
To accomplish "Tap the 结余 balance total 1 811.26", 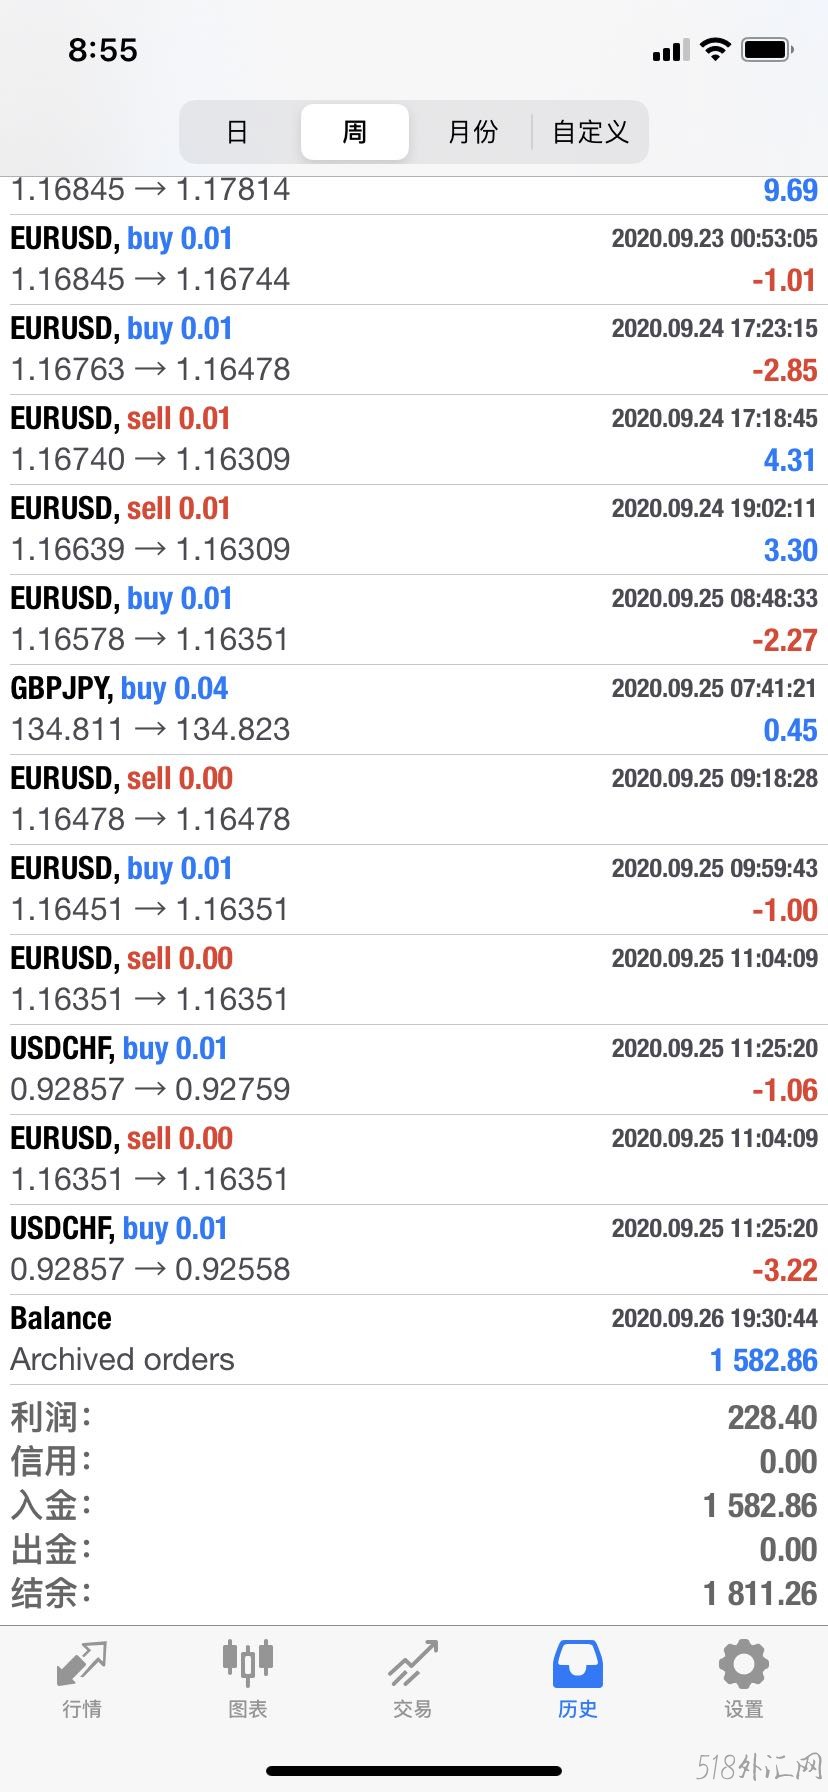I will coord(760,1594).
